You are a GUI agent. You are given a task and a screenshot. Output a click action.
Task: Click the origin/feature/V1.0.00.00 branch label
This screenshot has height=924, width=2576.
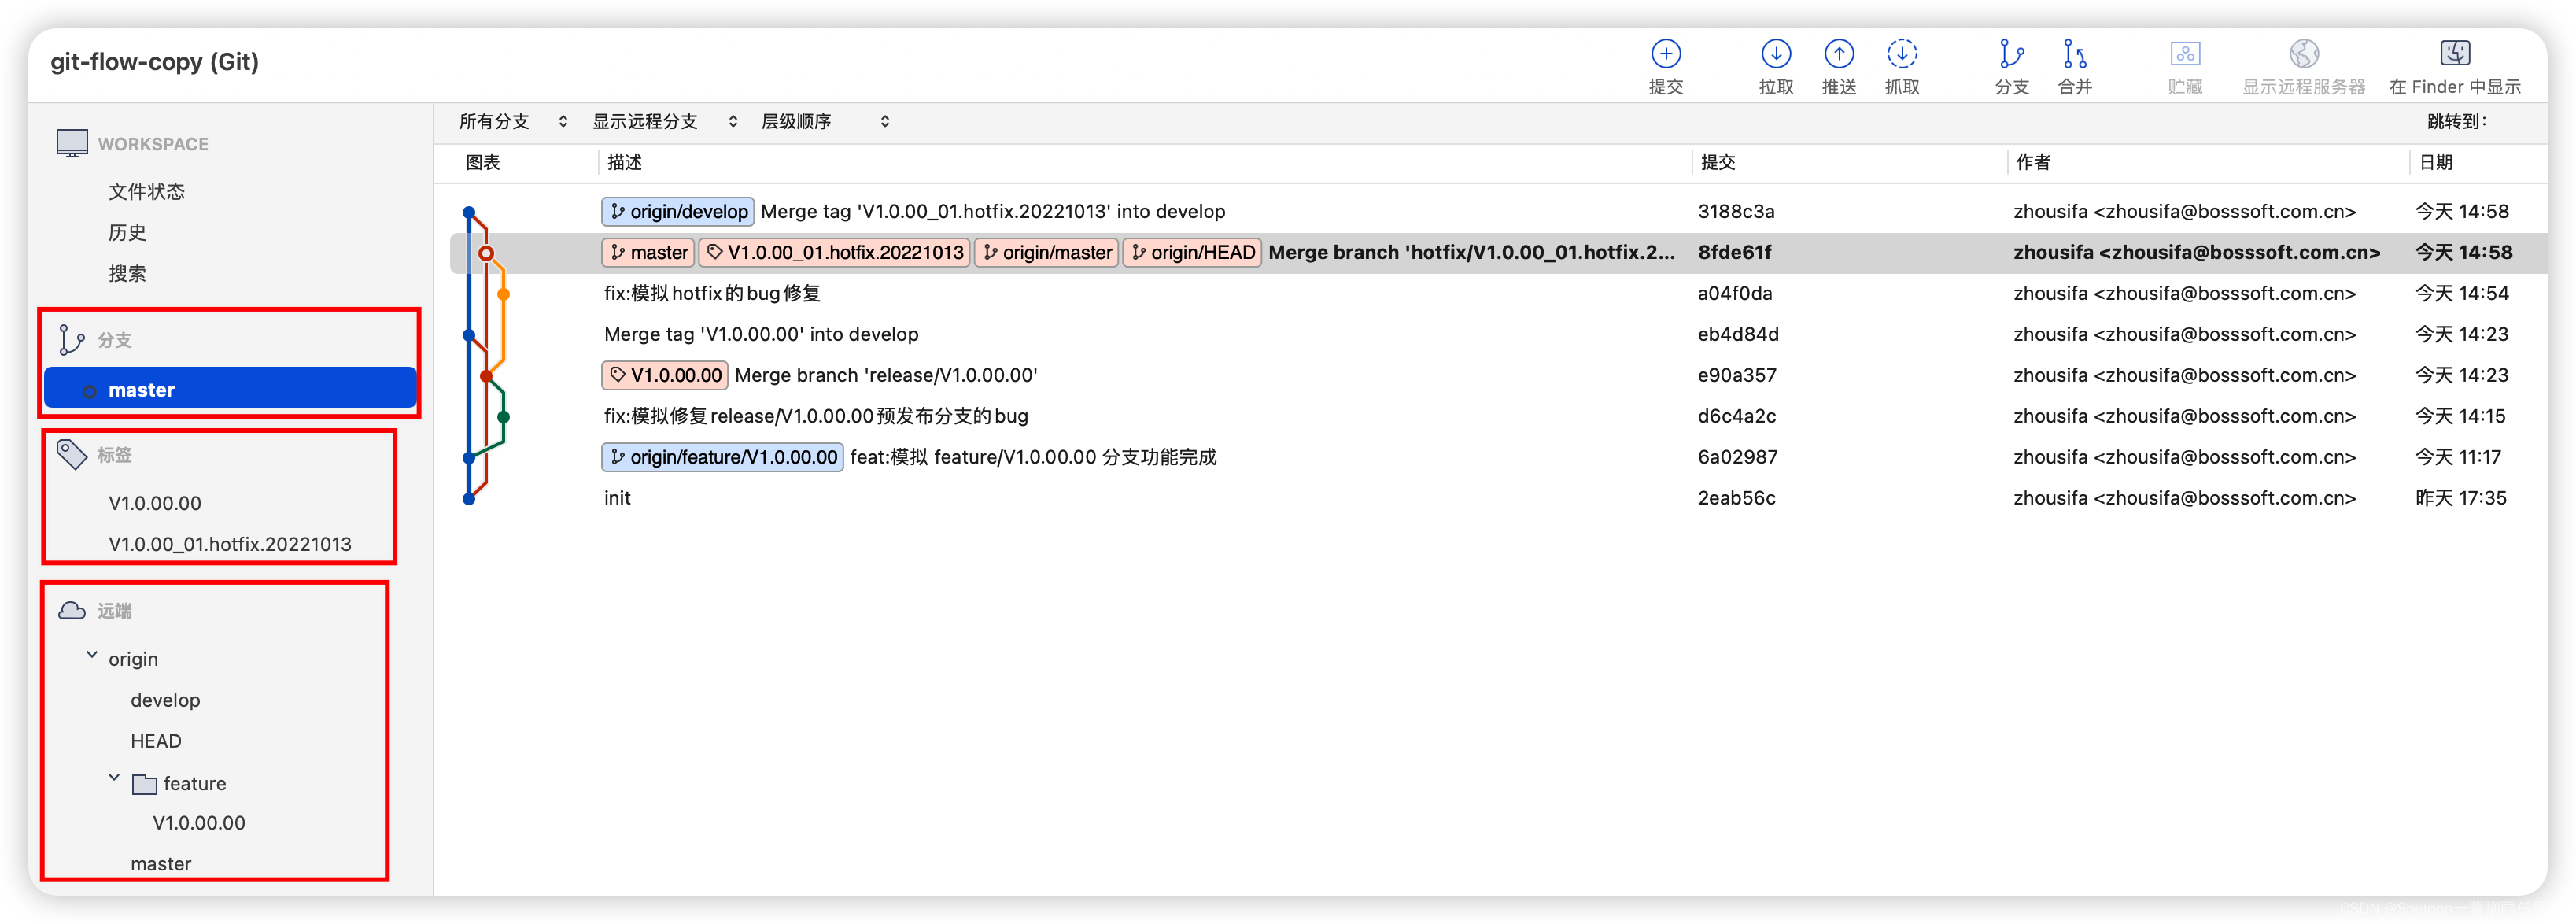(722, 457)
